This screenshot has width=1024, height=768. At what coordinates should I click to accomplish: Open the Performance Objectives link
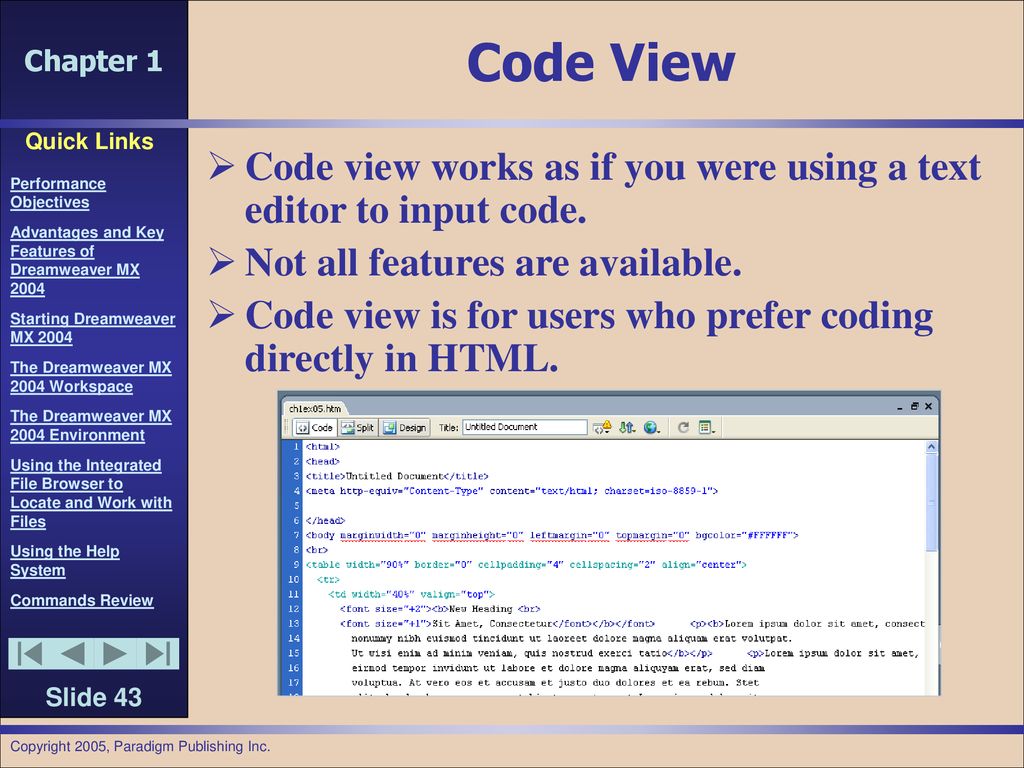58,193
